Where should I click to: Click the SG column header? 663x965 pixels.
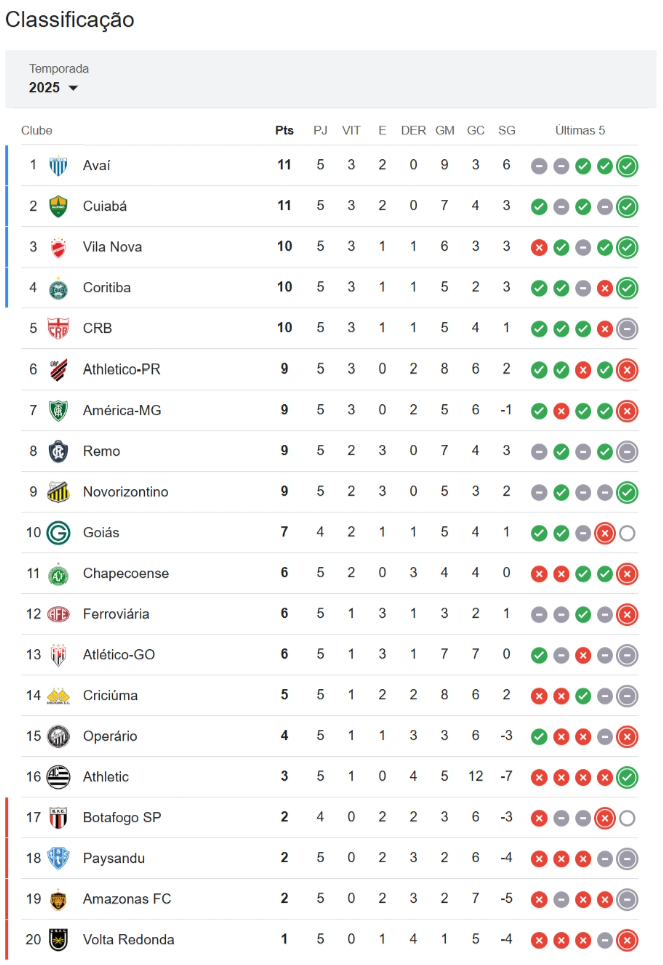pyautogui.click(x=507, y=130)
